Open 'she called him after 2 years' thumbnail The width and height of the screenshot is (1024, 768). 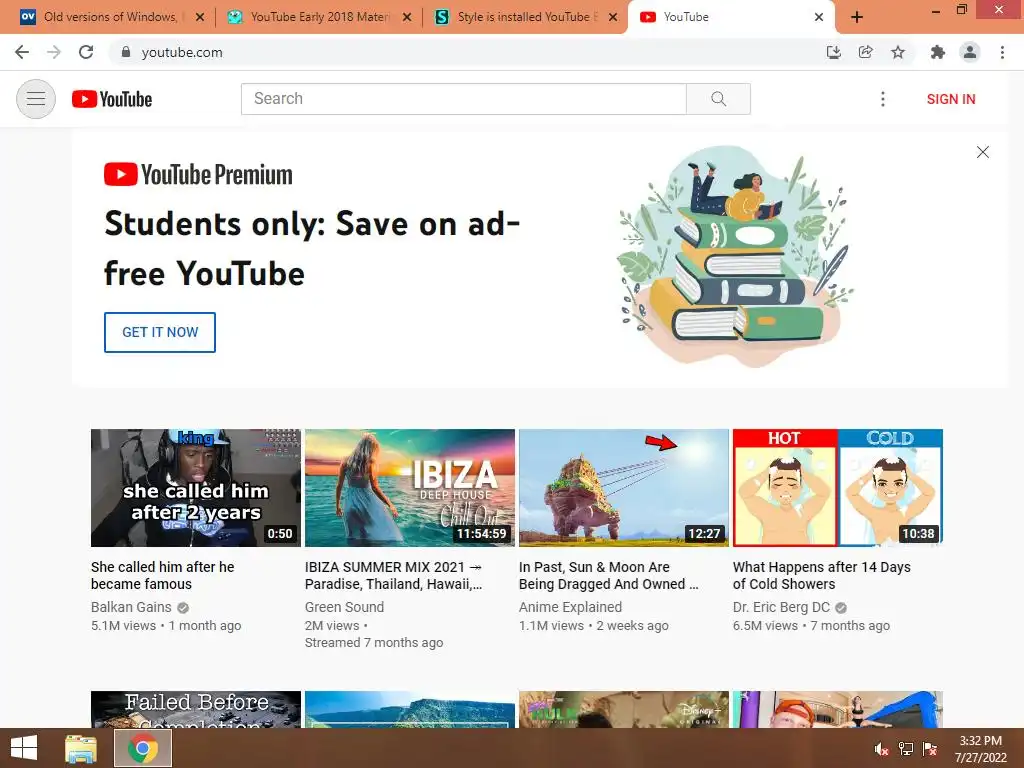(x=196, y=488)
